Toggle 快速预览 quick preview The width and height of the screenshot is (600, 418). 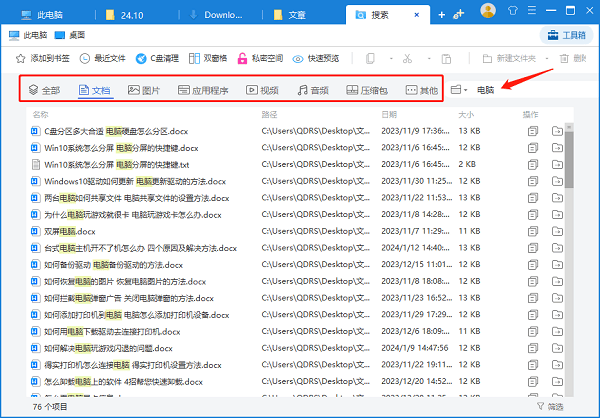pos(316,59)
